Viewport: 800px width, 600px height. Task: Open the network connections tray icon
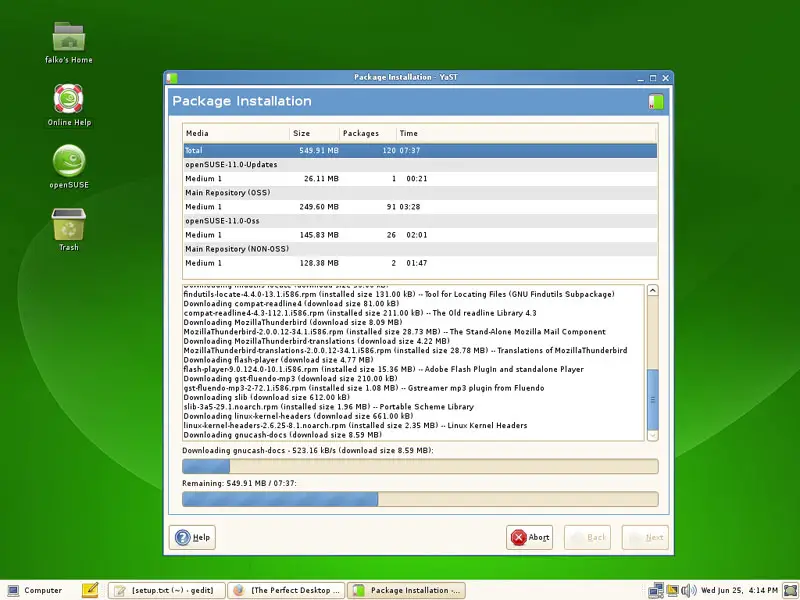click(x=656, y=590)
